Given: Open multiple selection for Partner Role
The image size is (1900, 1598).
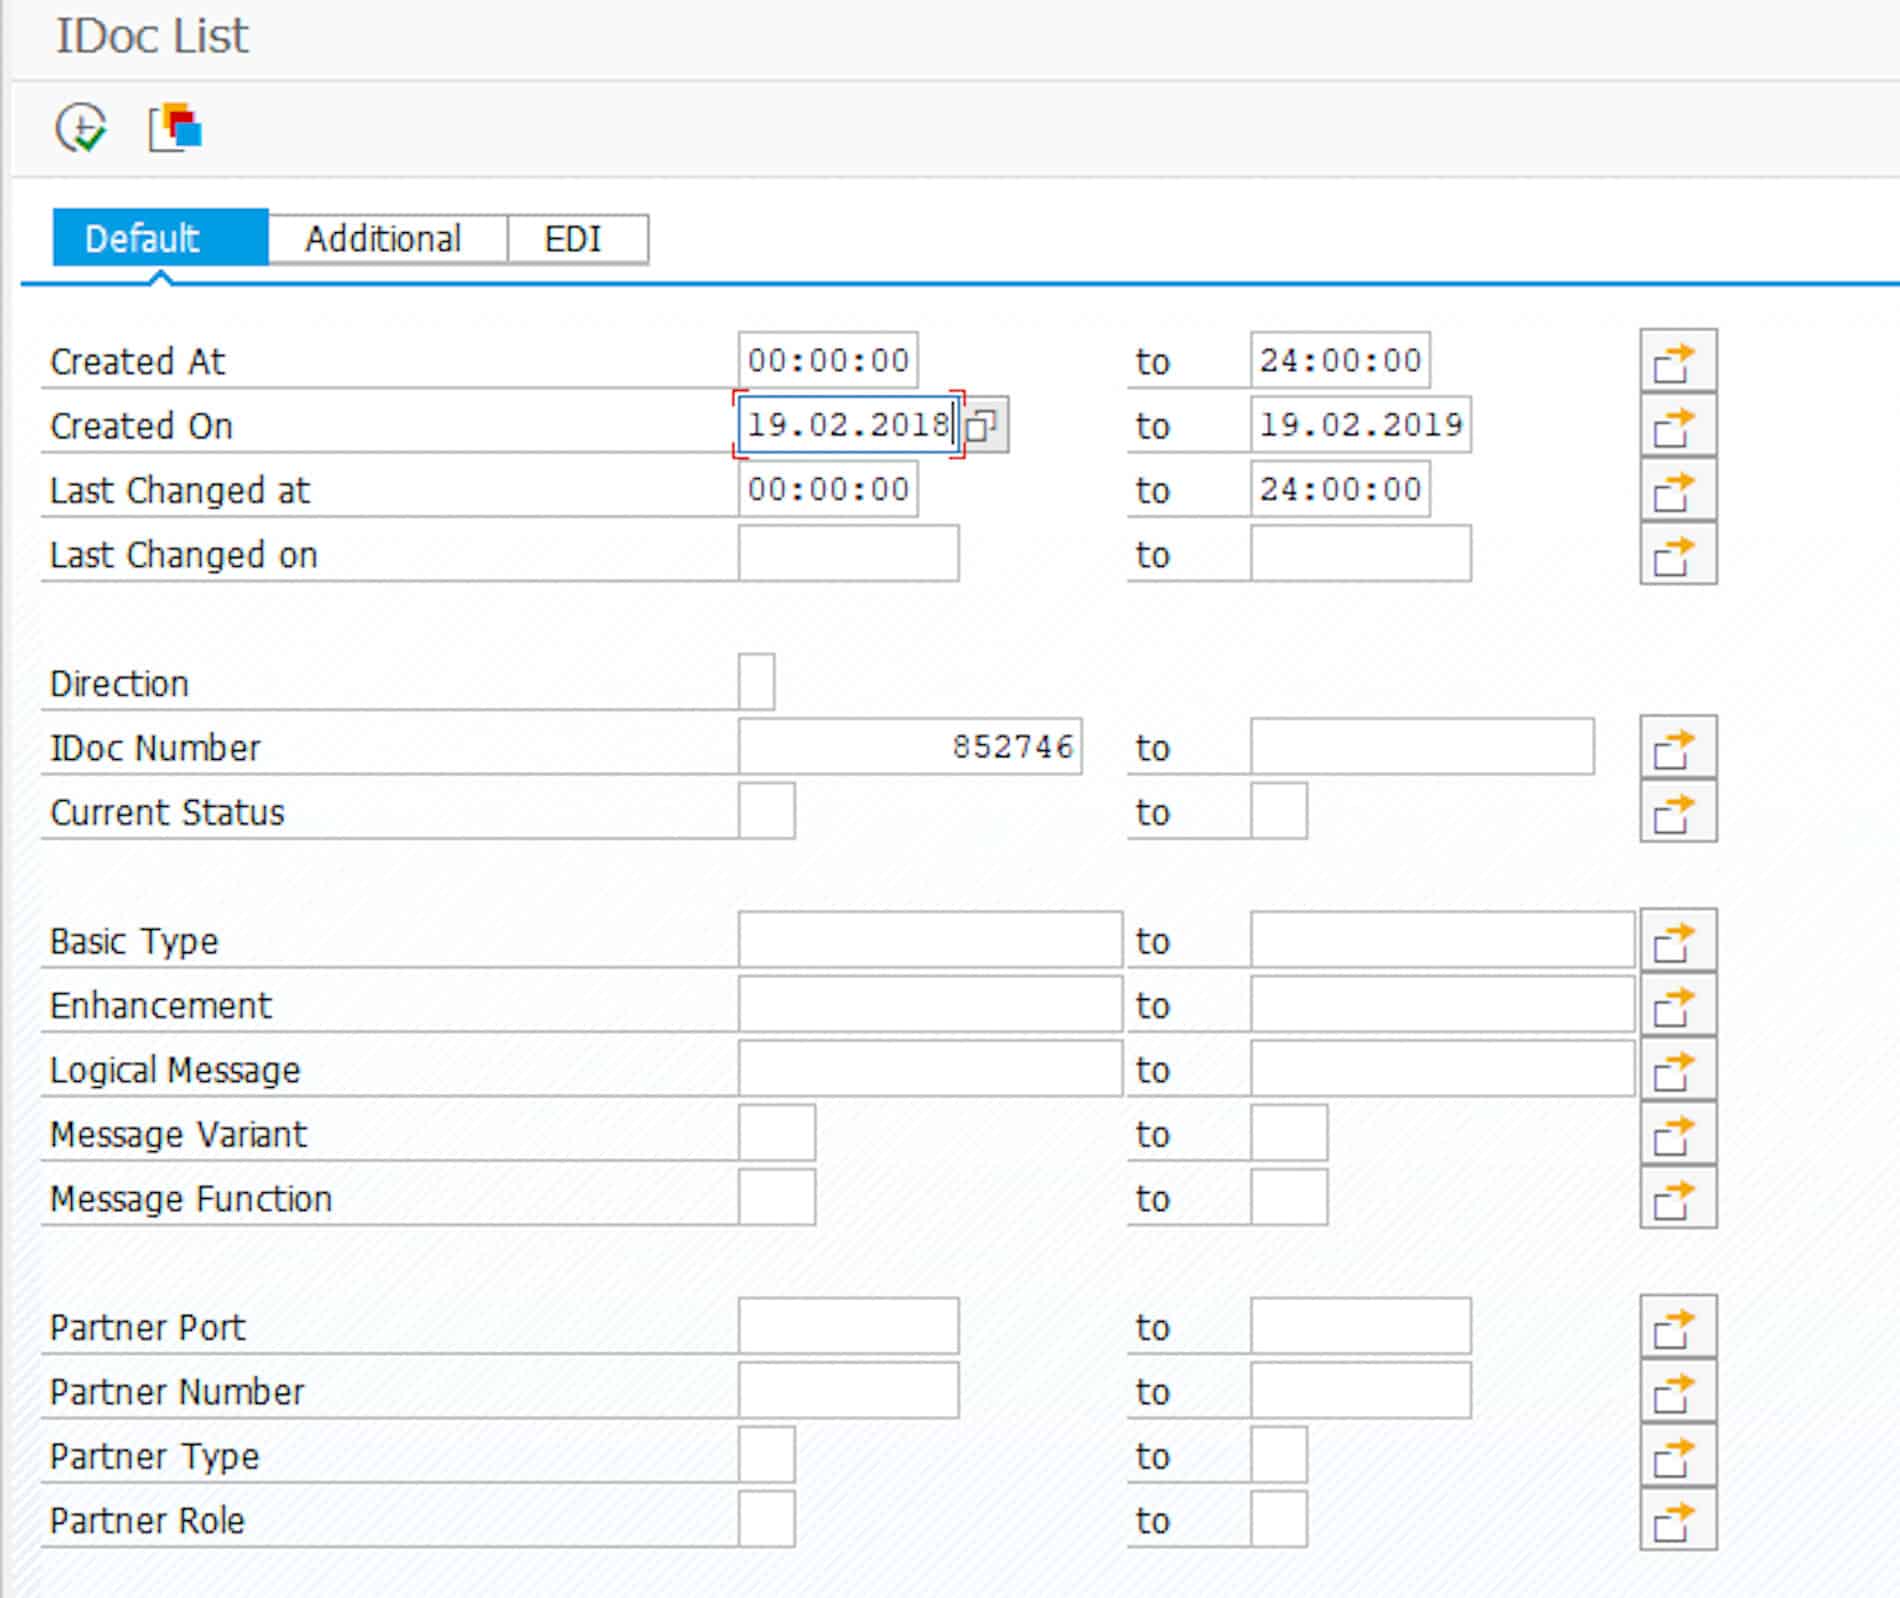Looking at the screenshot, I should coord(1677,1520).
